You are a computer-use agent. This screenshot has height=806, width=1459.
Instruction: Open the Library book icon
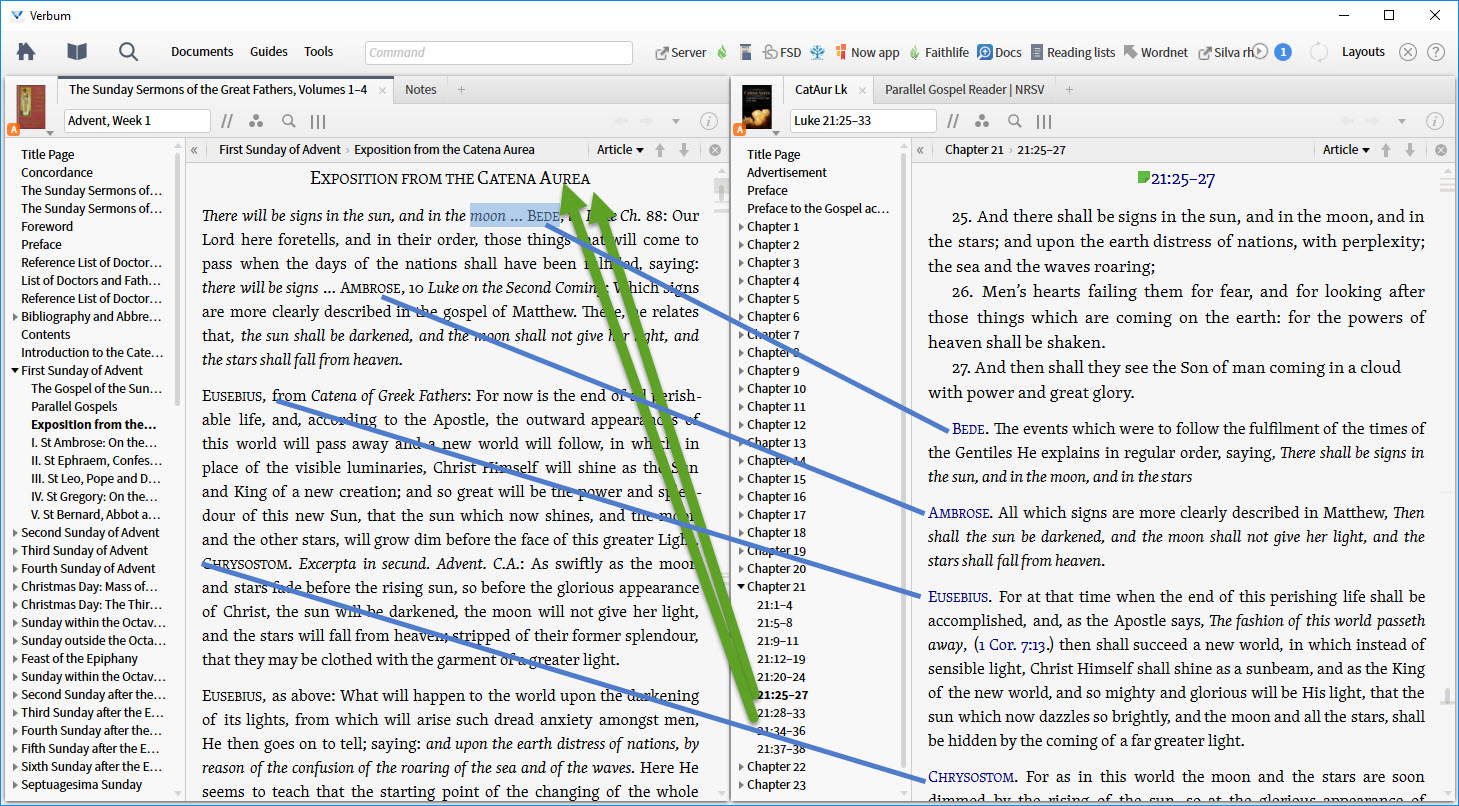[77, 52]
